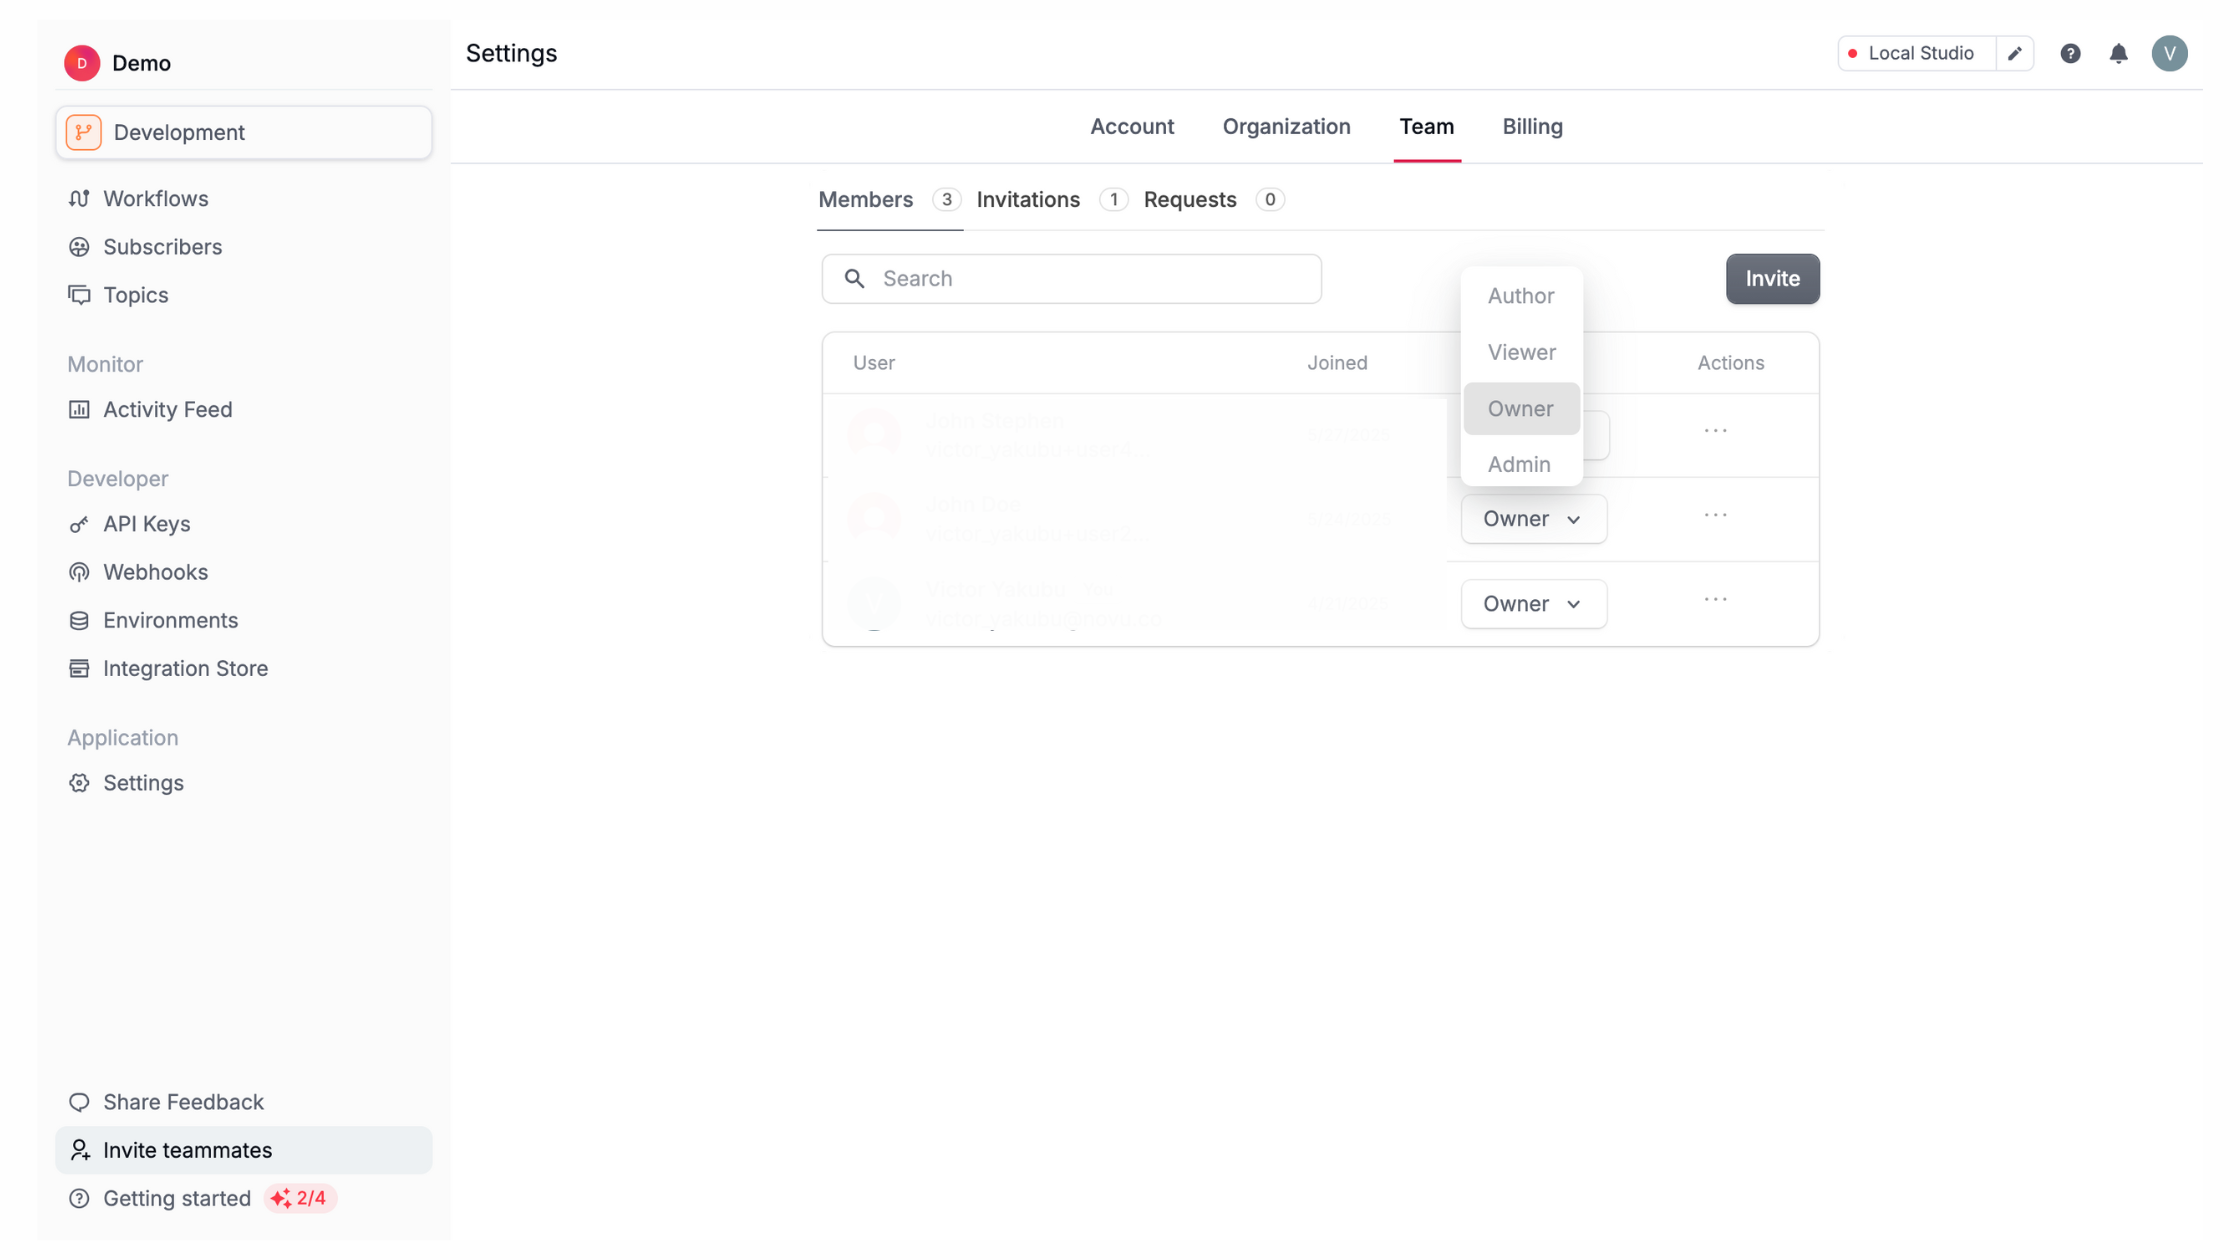Open the Development environment switcher

click(x=244, y=133)
